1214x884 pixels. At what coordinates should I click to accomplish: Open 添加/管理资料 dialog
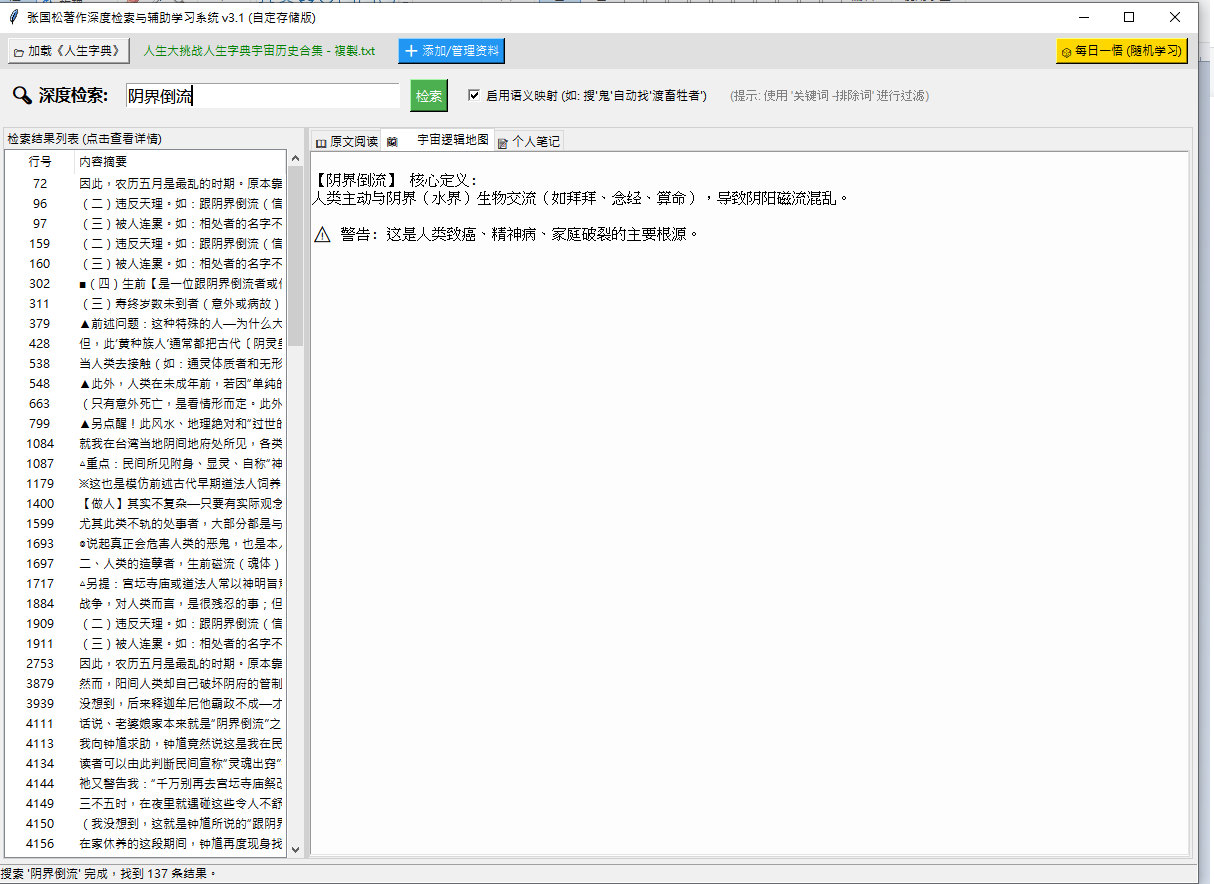(451, 51)
